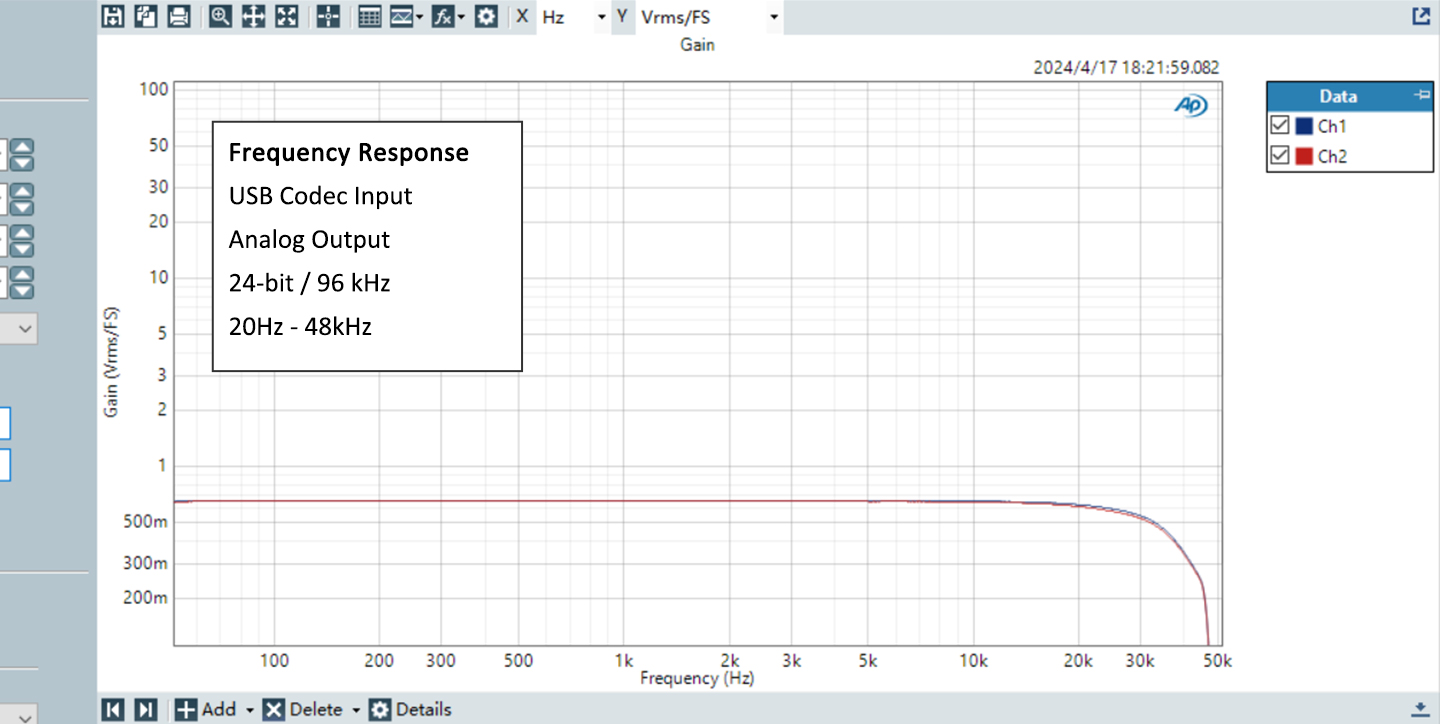Uncheck the Ch1 trace checkbox
1440x724 pixels.
click(1279, 126)
